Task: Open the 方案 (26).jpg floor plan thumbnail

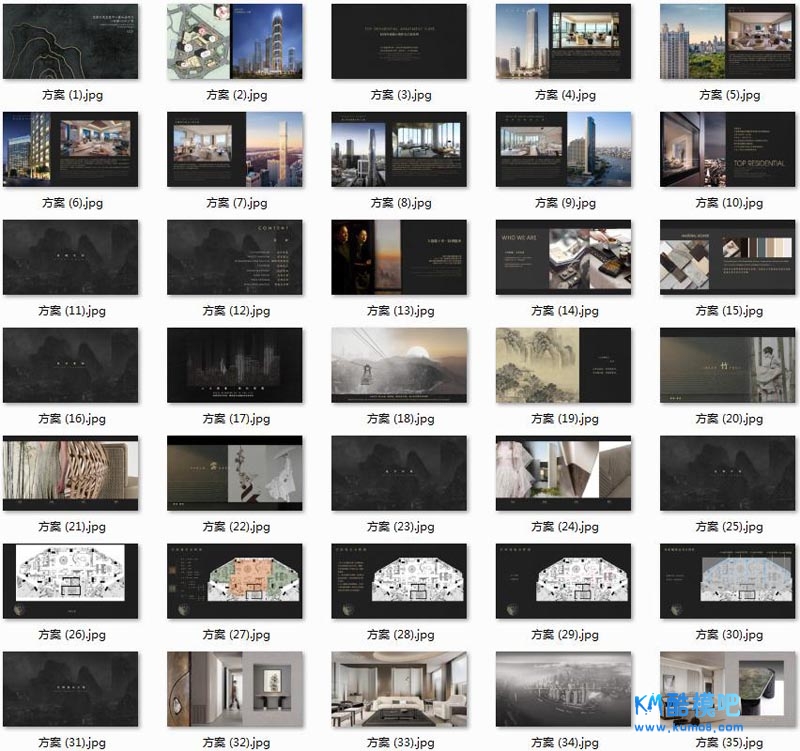Action: click(x=71, y=582)
